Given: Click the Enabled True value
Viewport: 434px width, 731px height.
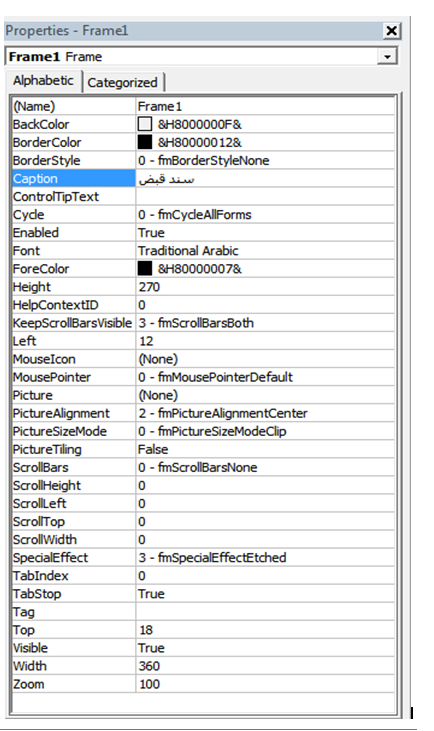Looking at the screenshot, I should point(151,233).
